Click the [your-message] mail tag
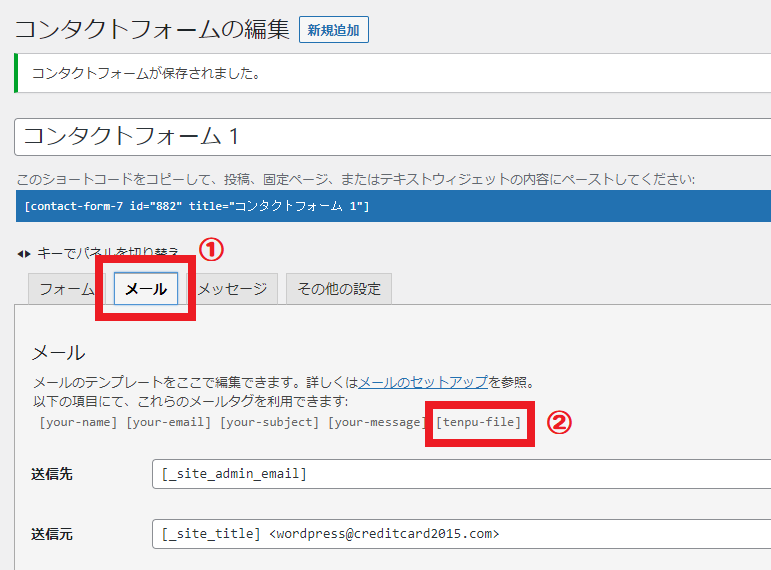 point(376,422)
